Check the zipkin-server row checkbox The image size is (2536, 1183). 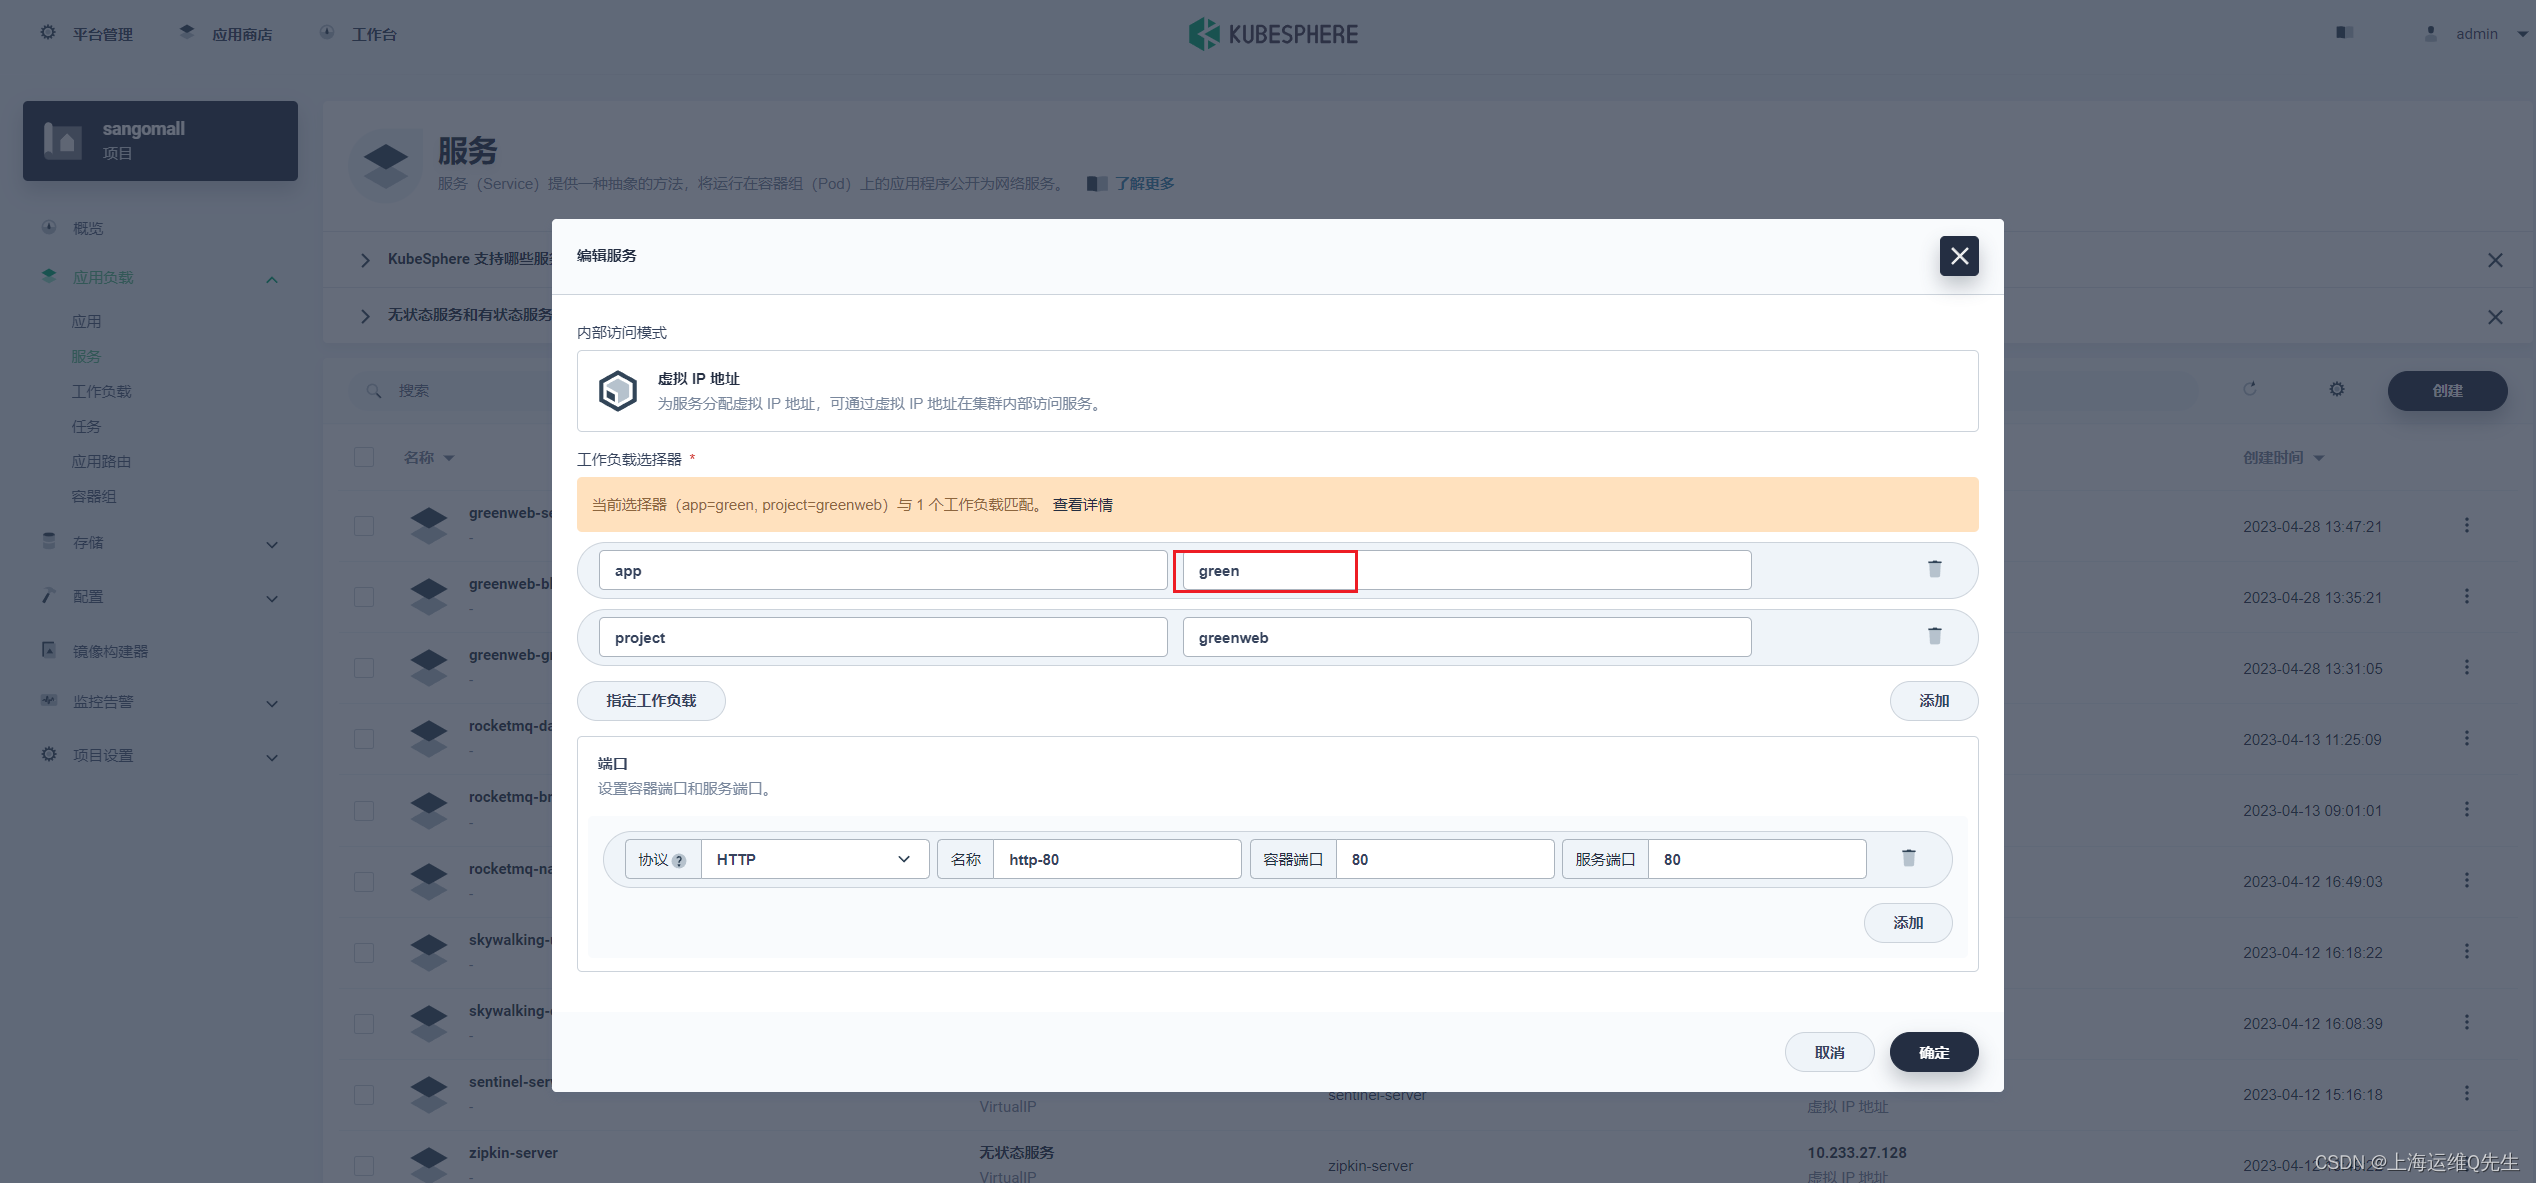click(364, 1165)
